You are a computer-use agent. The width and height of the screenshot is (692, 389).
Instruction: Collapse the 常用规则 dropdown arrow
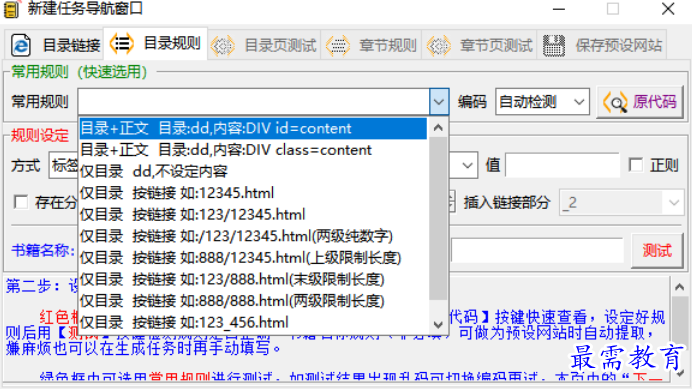pos(439,102)
